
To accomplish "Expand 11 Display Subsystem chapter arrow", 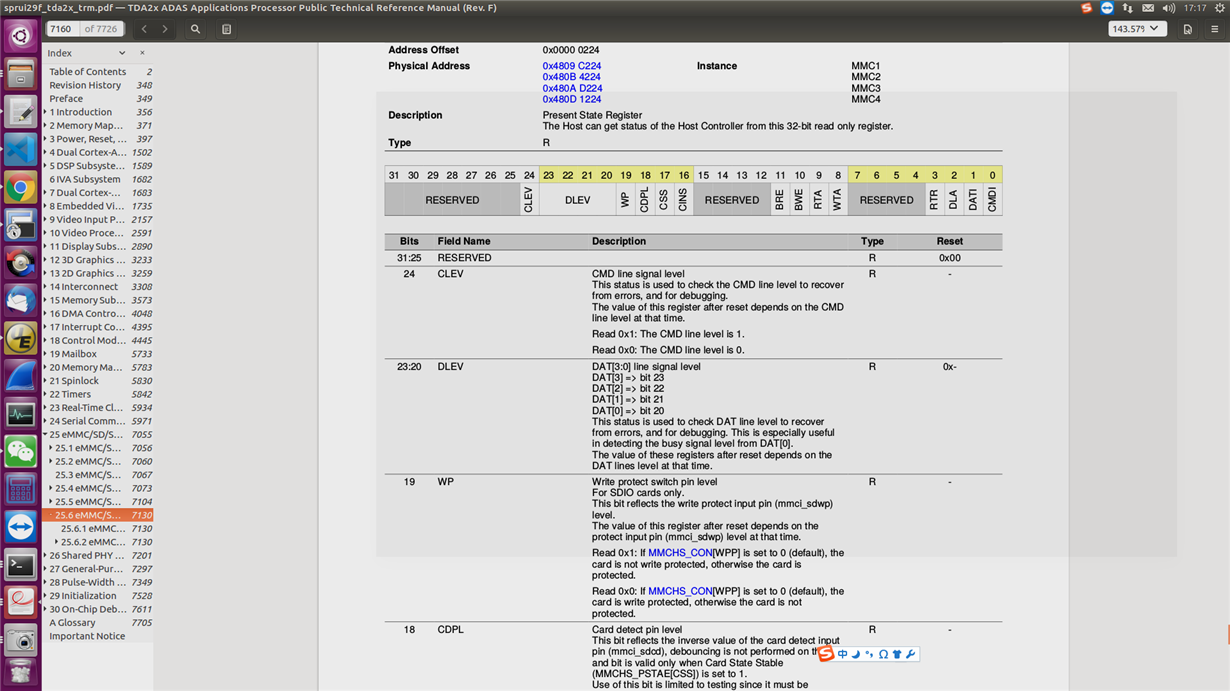I will [x=45, y=246].
